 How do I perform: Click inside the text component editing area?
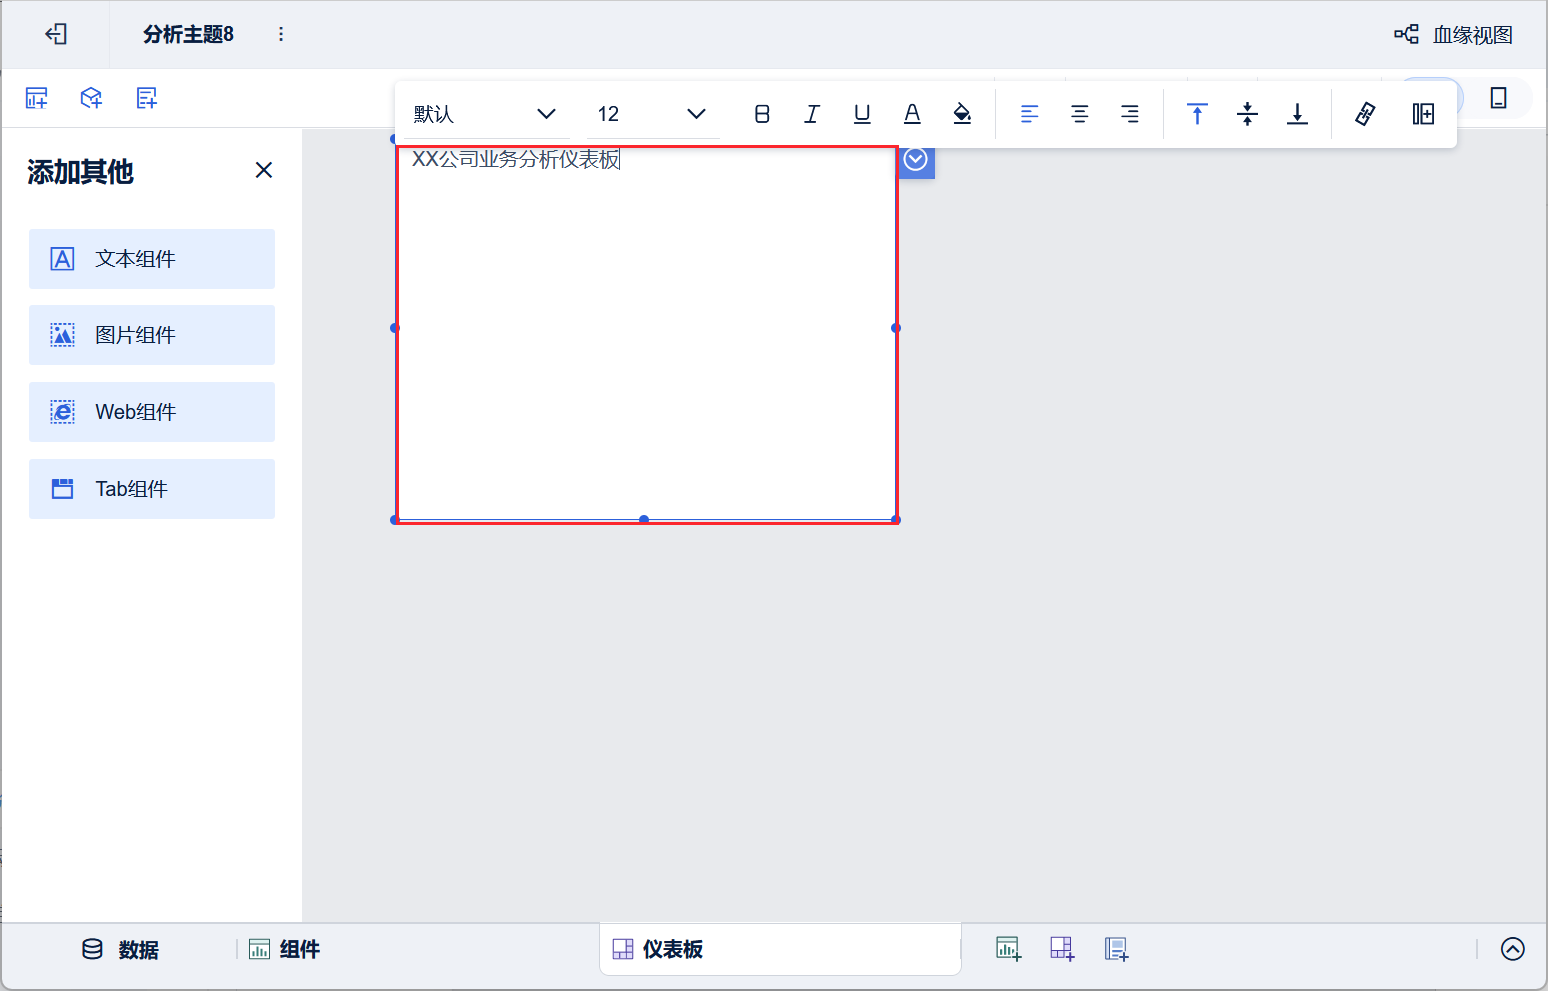pos(647,335)
